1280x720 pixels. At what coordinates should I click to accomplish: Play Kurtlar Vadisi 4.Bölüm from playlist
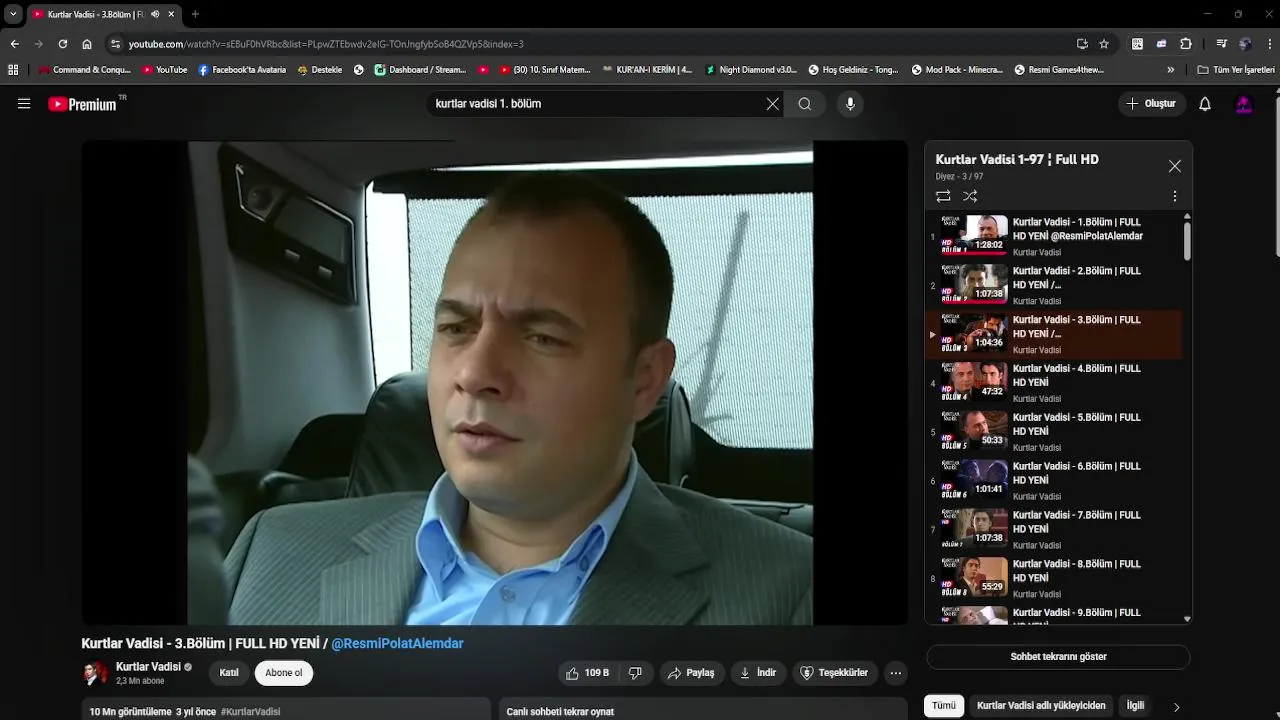point(1055,383)
